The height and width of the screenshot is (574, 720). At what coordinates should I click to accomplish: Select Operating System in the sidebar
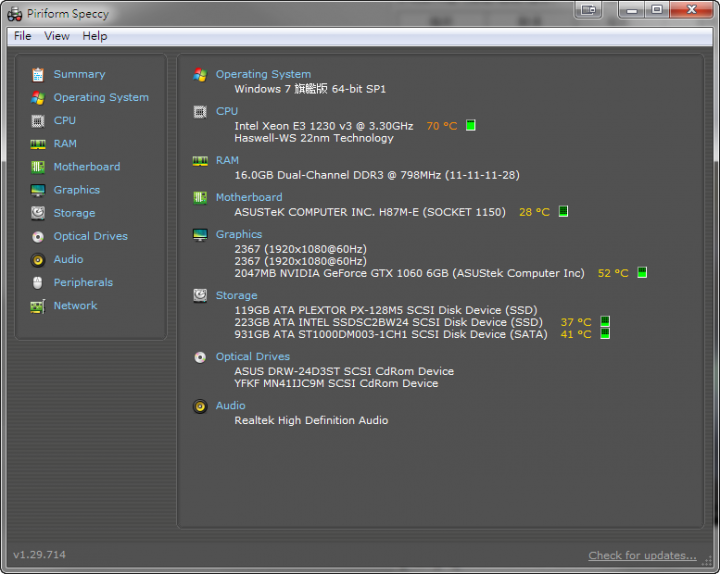[101, 97]
